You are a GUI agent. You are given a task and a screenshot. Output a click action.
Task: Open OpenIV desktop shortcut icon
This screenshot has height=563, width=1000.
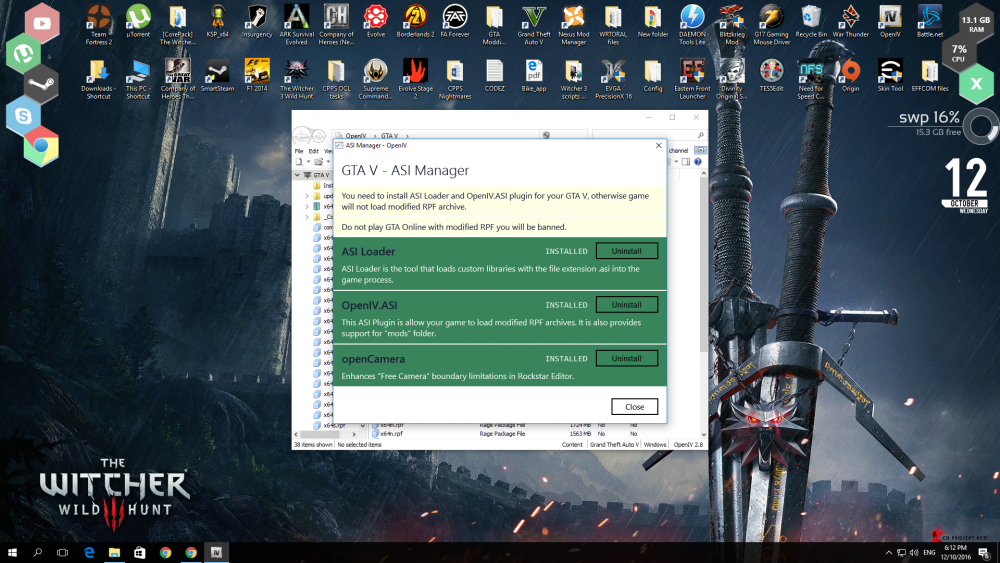click(890, 22)
